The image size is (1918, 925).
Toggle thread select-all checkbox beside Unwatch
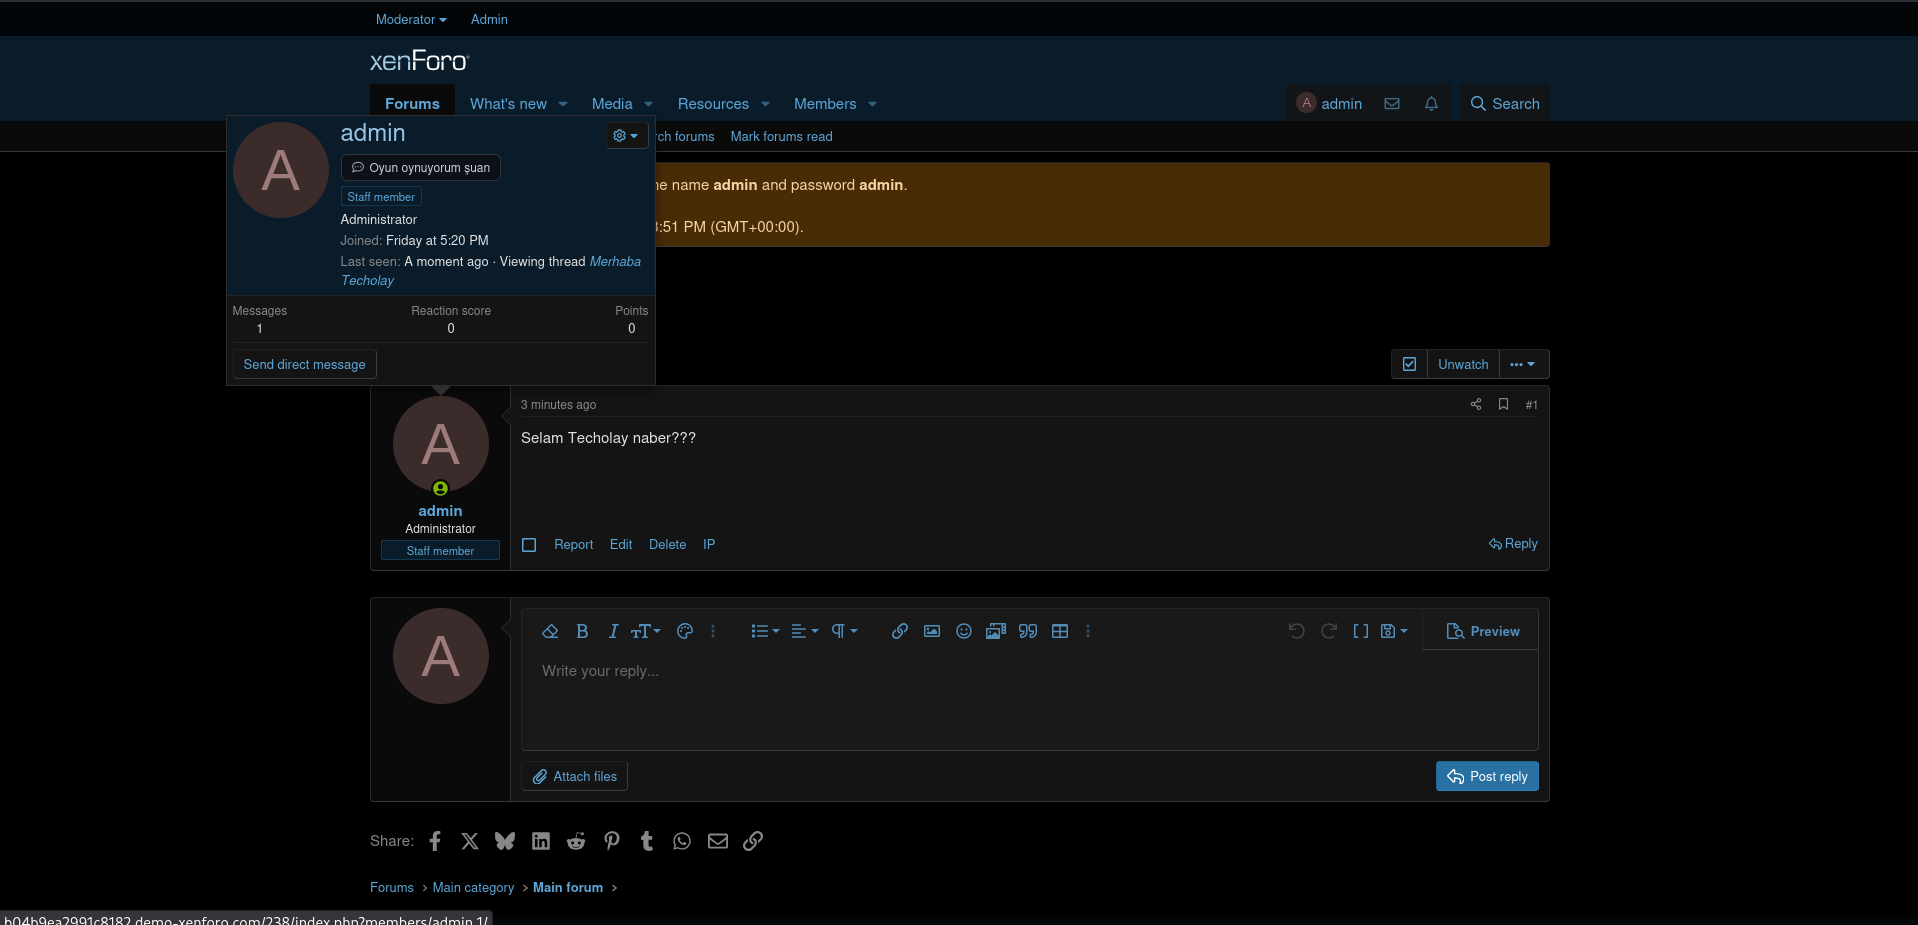[1409, 364]
